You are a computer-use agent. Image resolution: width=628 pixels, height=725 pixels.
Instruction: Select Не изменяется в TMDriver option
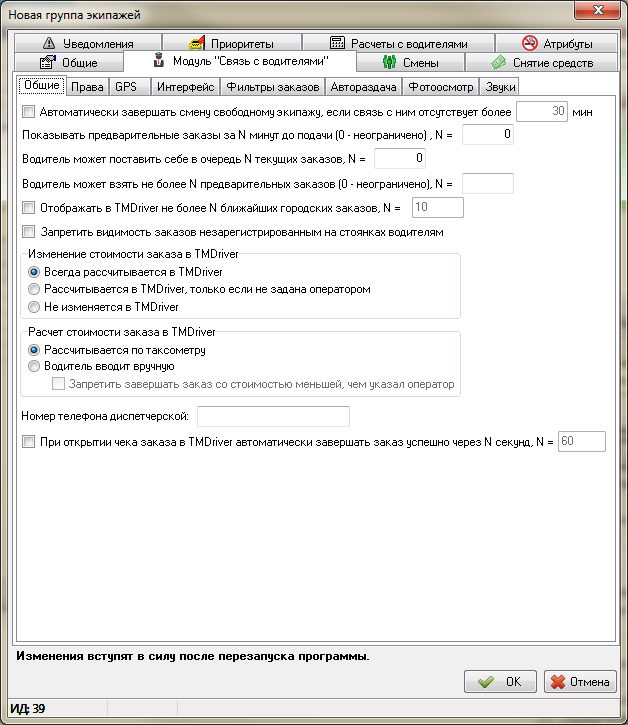pyautogui.click(x=35, y=307)
